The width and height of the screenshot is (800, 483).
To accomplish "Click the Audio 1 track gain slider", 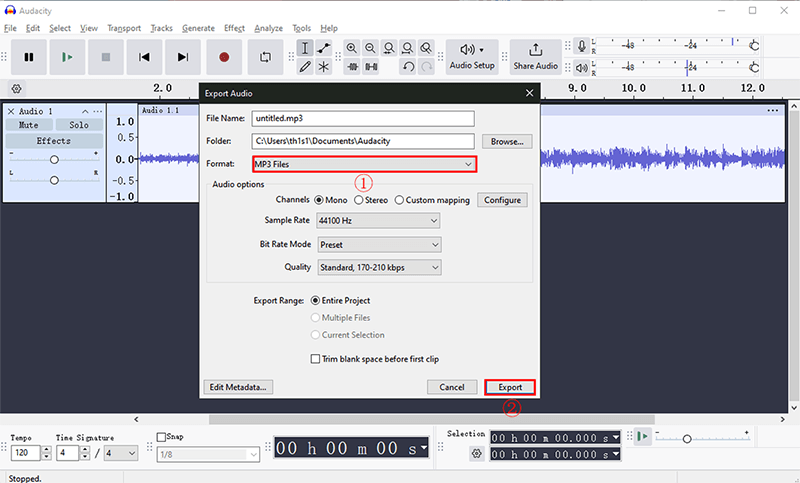I will (54, 160).
